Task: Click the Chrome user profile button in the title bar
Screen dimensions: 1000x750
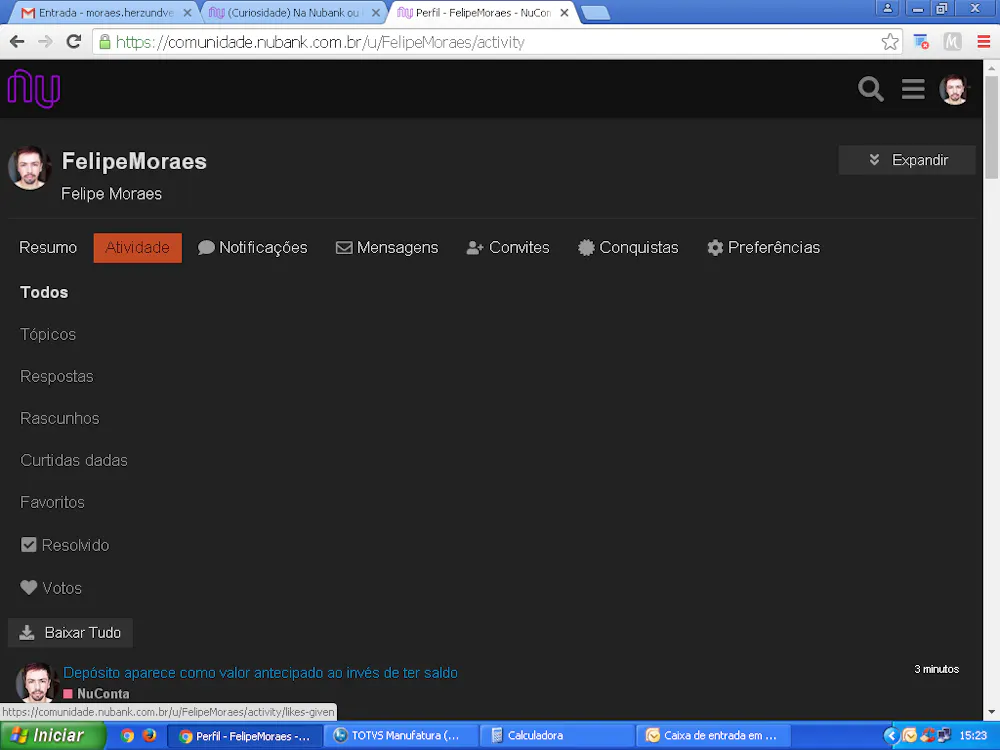Action: coord(887,8)
